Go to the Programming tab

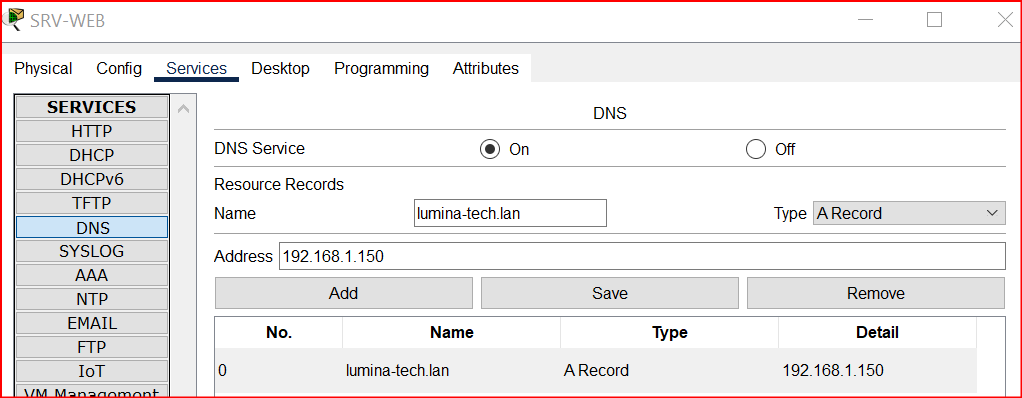pyautogui.click(x=381, y=68)
